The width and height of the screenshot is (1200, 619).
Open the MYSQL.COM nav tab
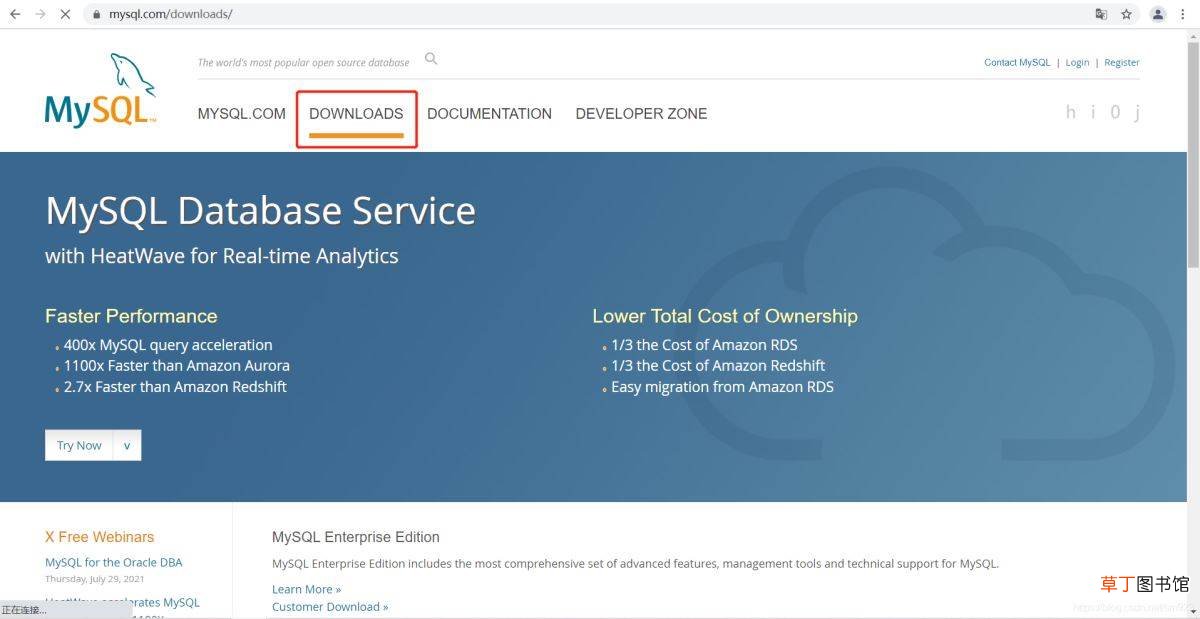[x=242, y=114]
